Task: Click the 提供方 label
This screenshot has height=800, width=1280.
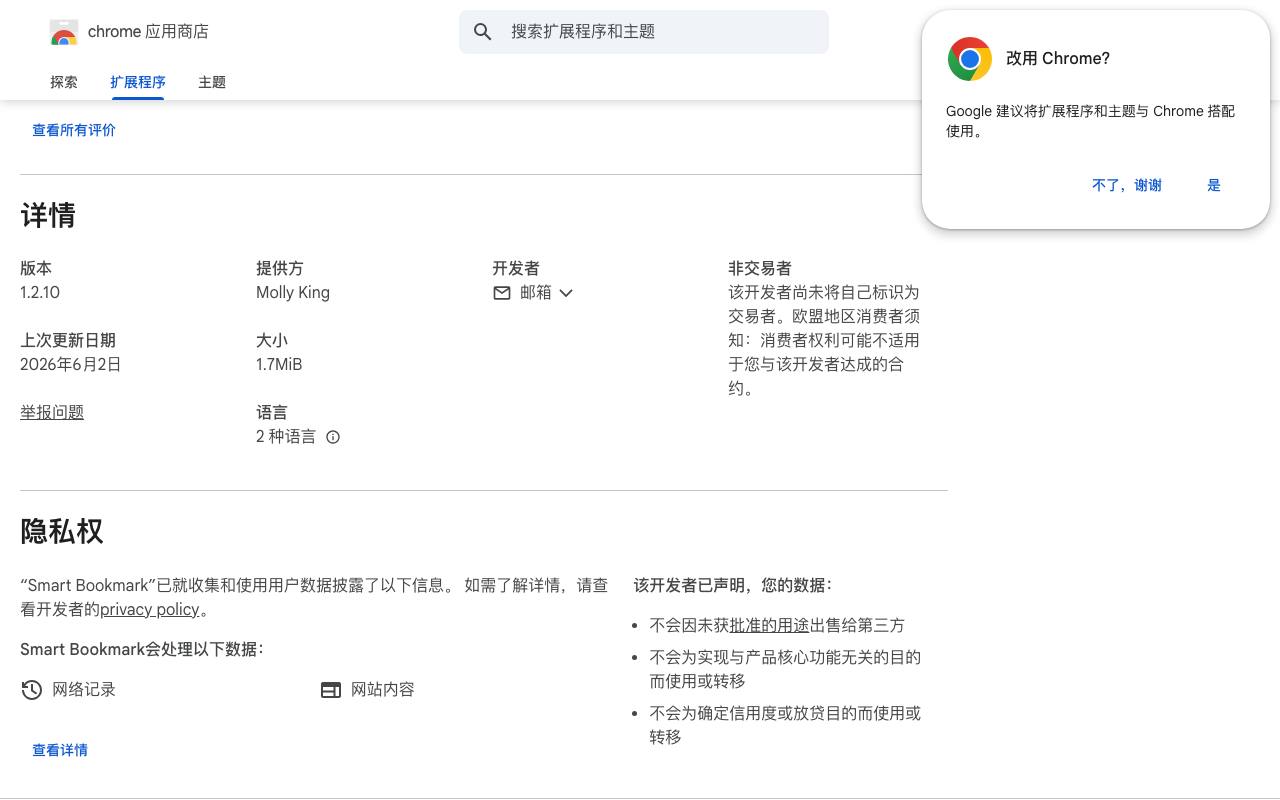Action: pyautogui.click(x=280, y=269)
